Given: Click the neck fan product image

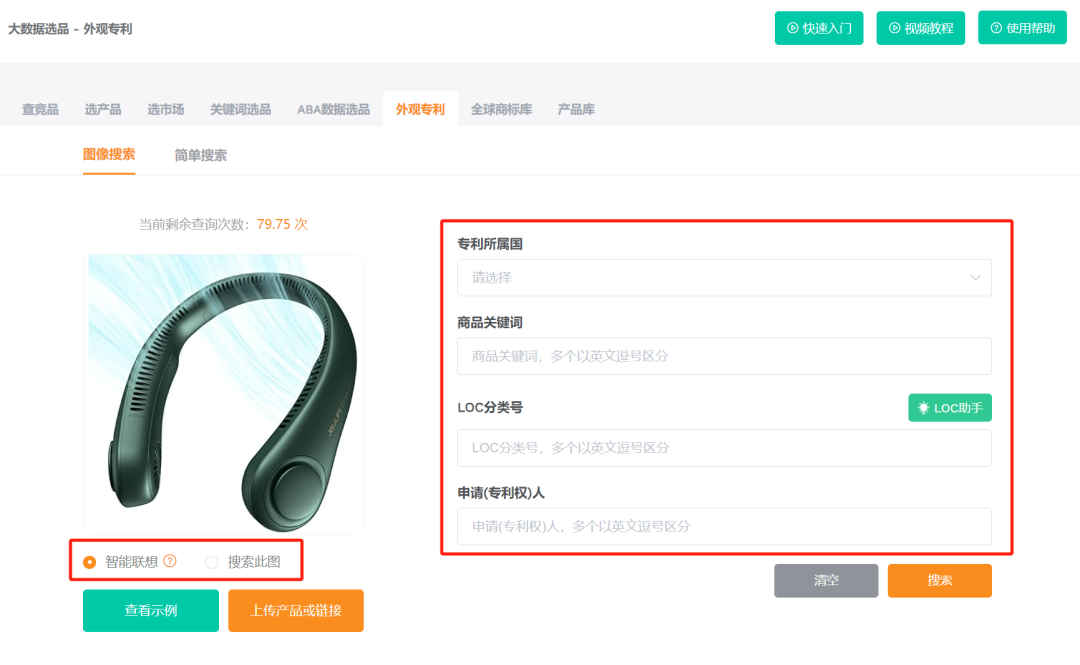Looking at the screenshot, I should coord(224,390).
